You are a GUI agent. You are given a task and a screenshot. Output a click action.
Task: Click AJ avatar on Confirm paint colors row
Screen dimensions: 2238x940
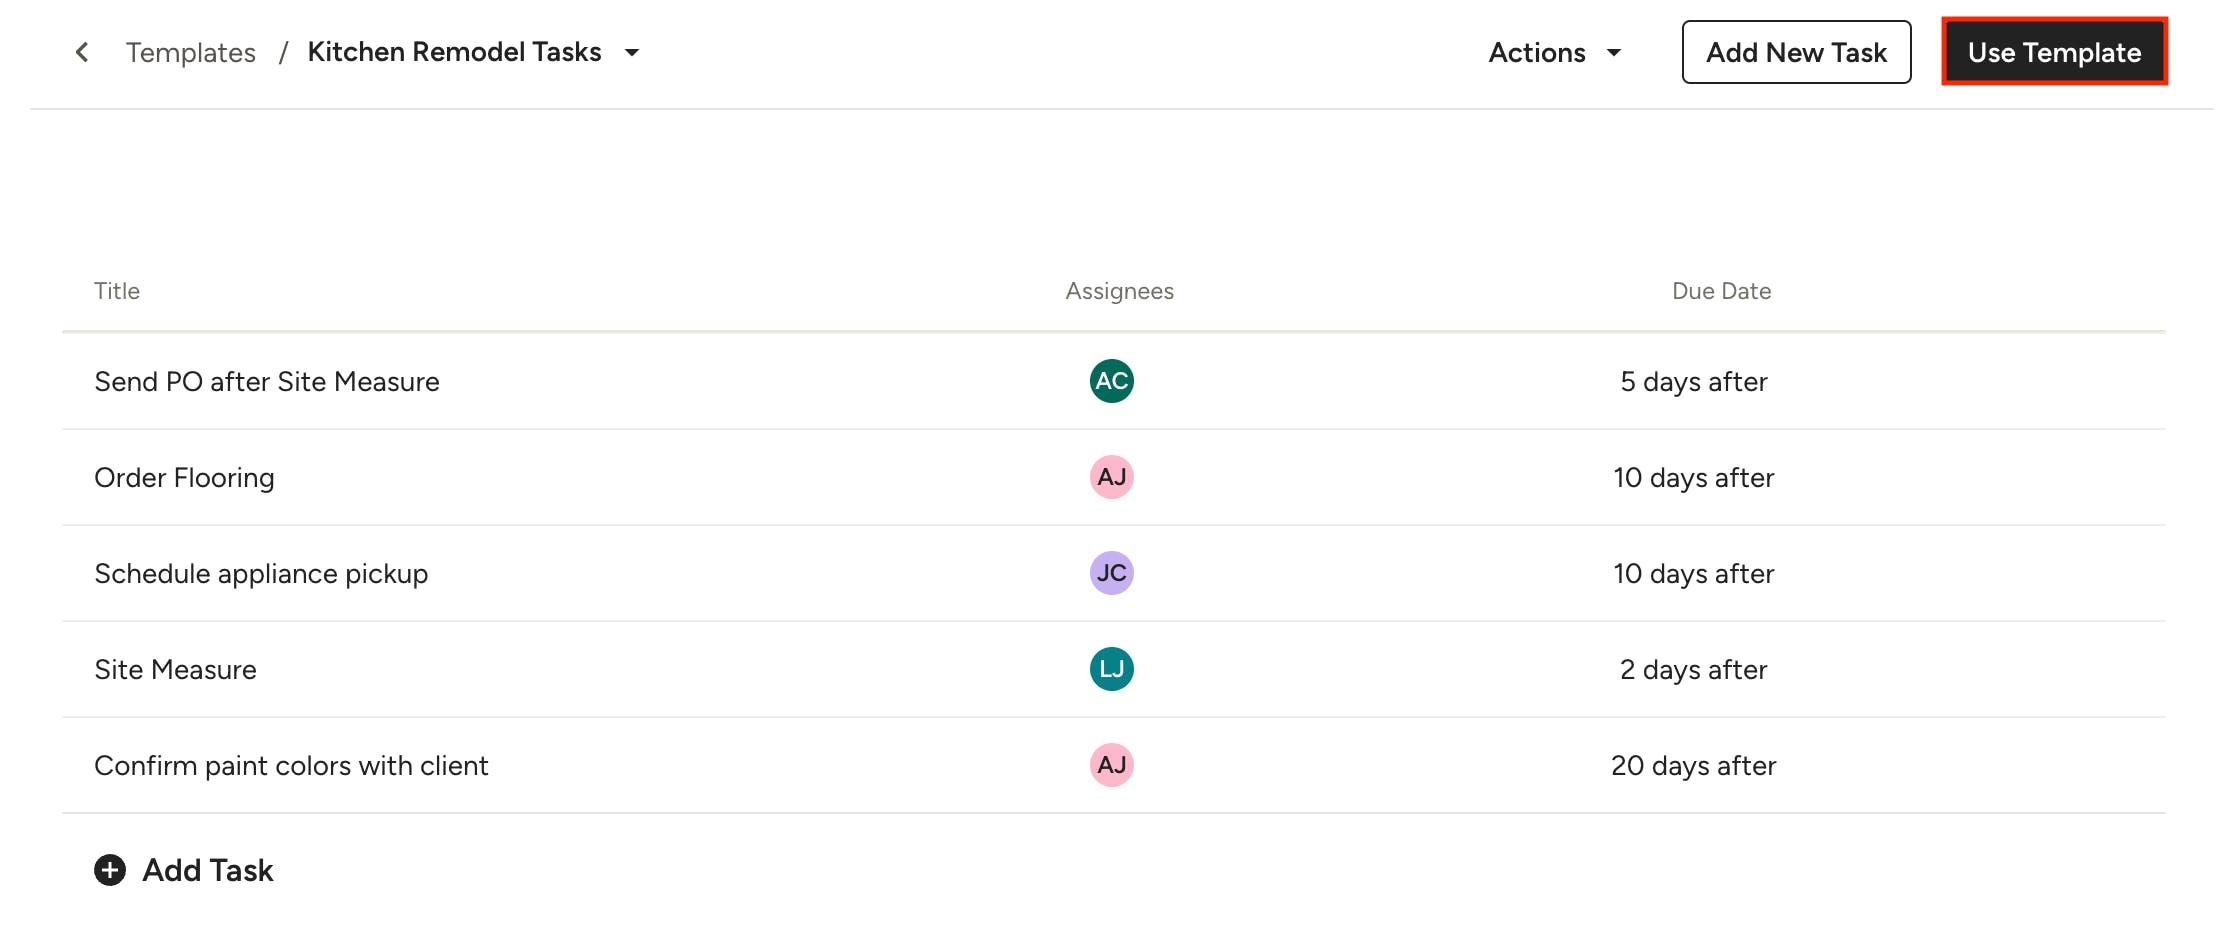[1111, 765]
